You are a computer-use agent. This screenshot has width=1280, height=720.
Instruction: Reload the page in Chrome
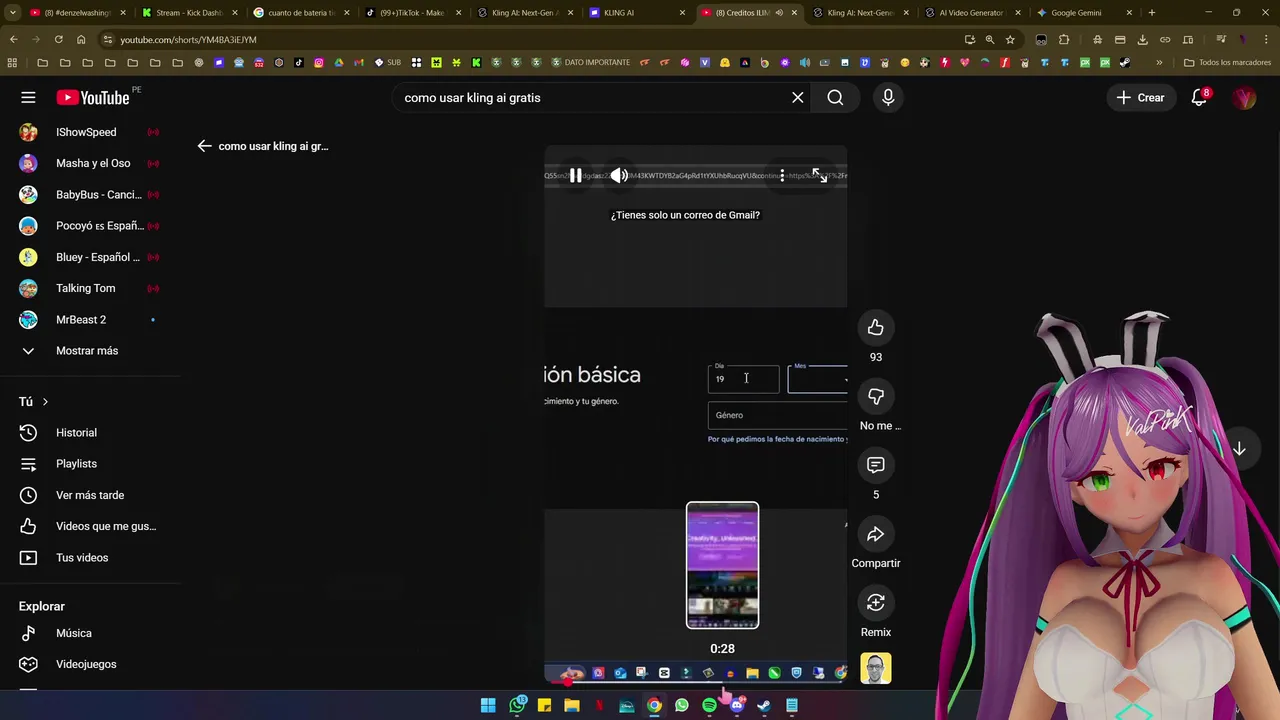[x=58, y=39]
